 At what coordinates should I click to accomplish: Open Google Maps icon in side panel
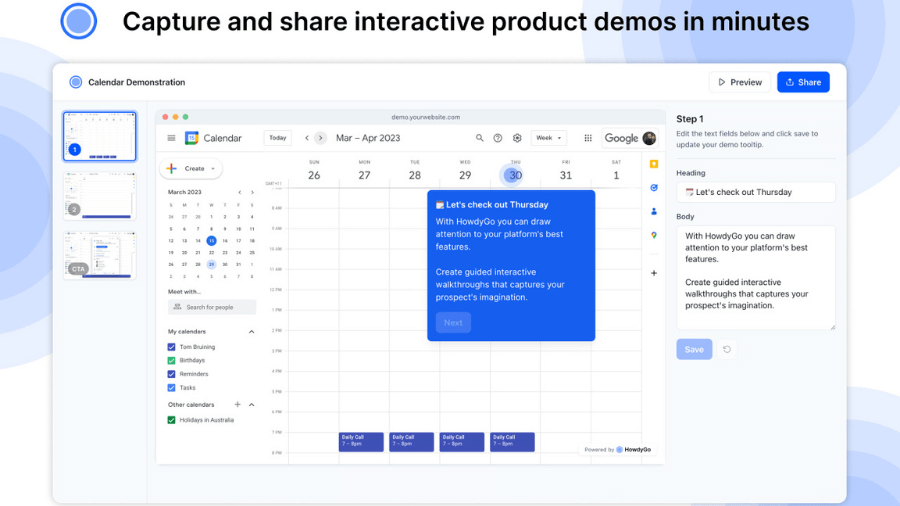pos(654,235)
